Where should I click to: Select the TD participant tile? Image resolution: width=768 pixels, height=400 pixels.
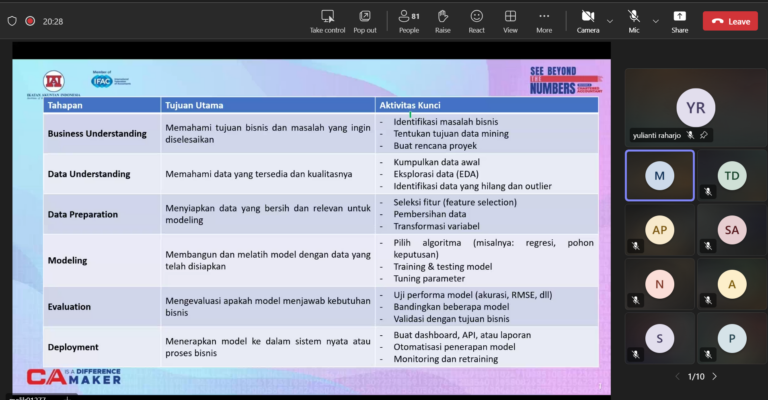732,176
